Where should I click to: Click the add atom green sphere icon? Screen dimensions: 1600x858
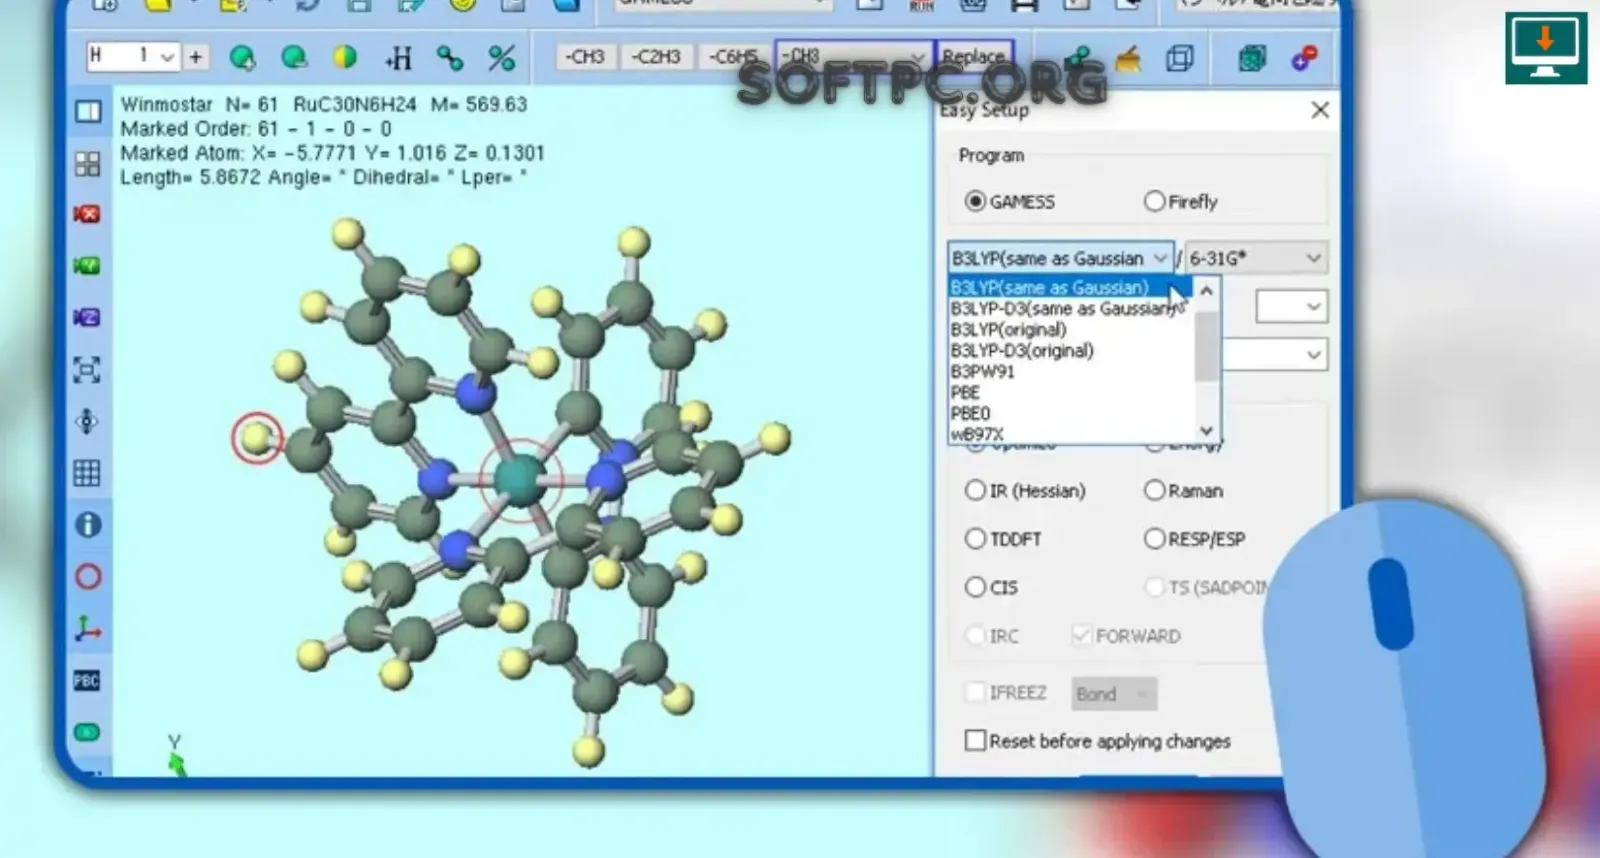point(242,57)
